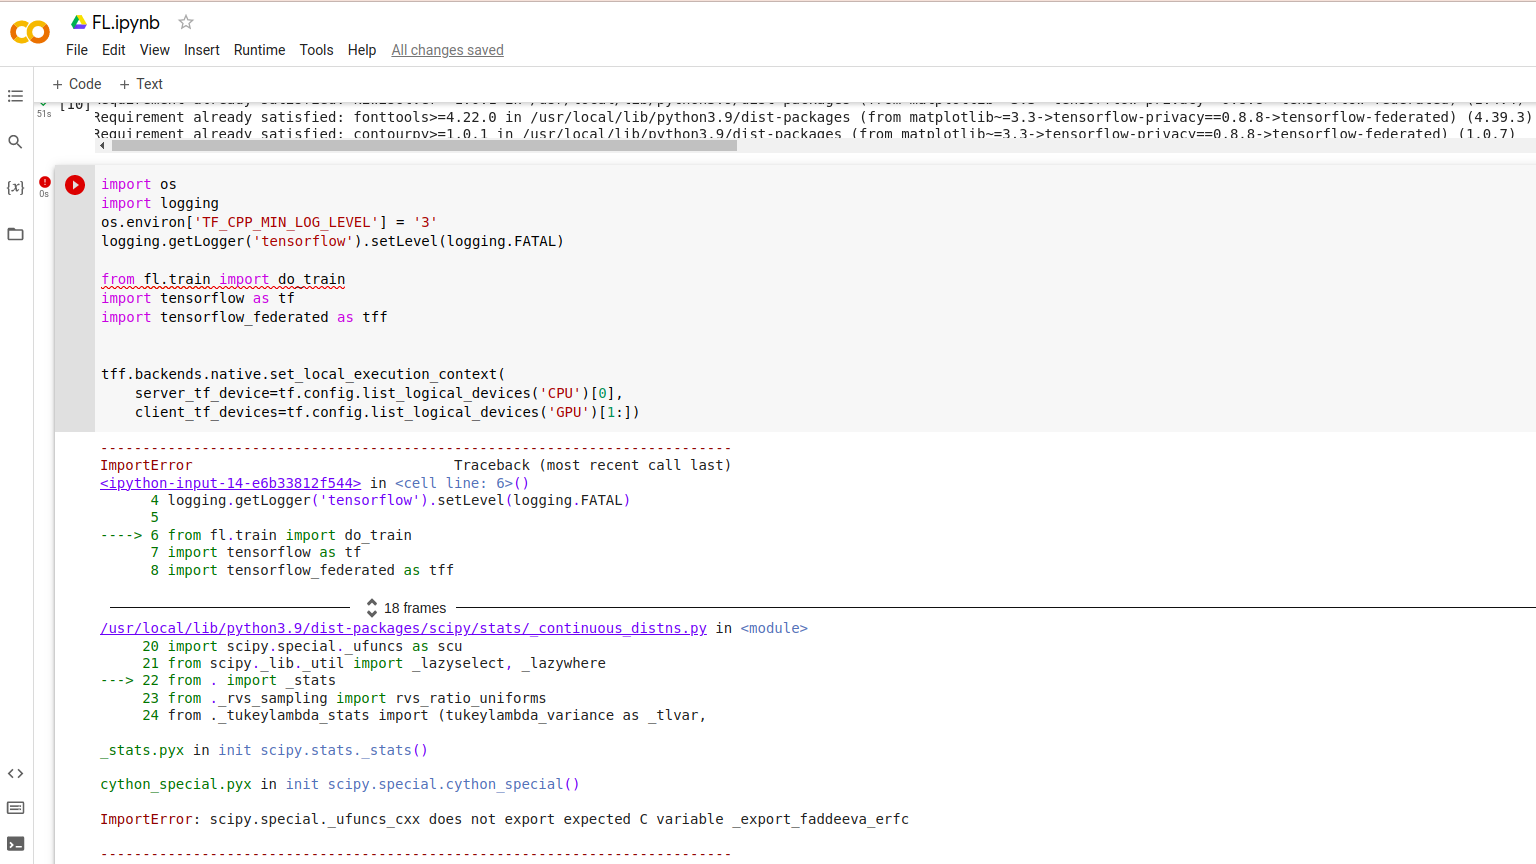Add a new text cell
The width and height of the screenshot is (1536, 864).
click(x=141, y=83)
